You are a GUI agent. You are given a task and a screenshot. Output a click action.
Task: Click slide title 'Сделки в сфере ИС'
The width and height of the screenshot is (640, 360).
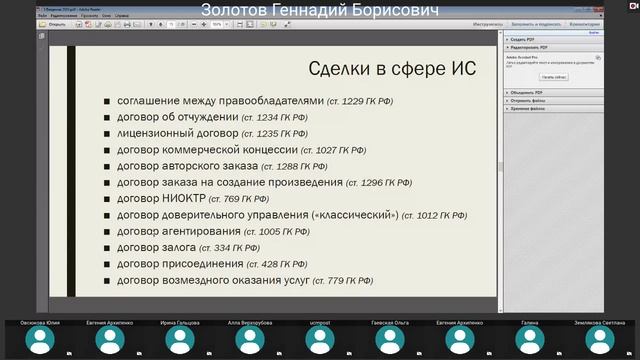tap(392, 68)
